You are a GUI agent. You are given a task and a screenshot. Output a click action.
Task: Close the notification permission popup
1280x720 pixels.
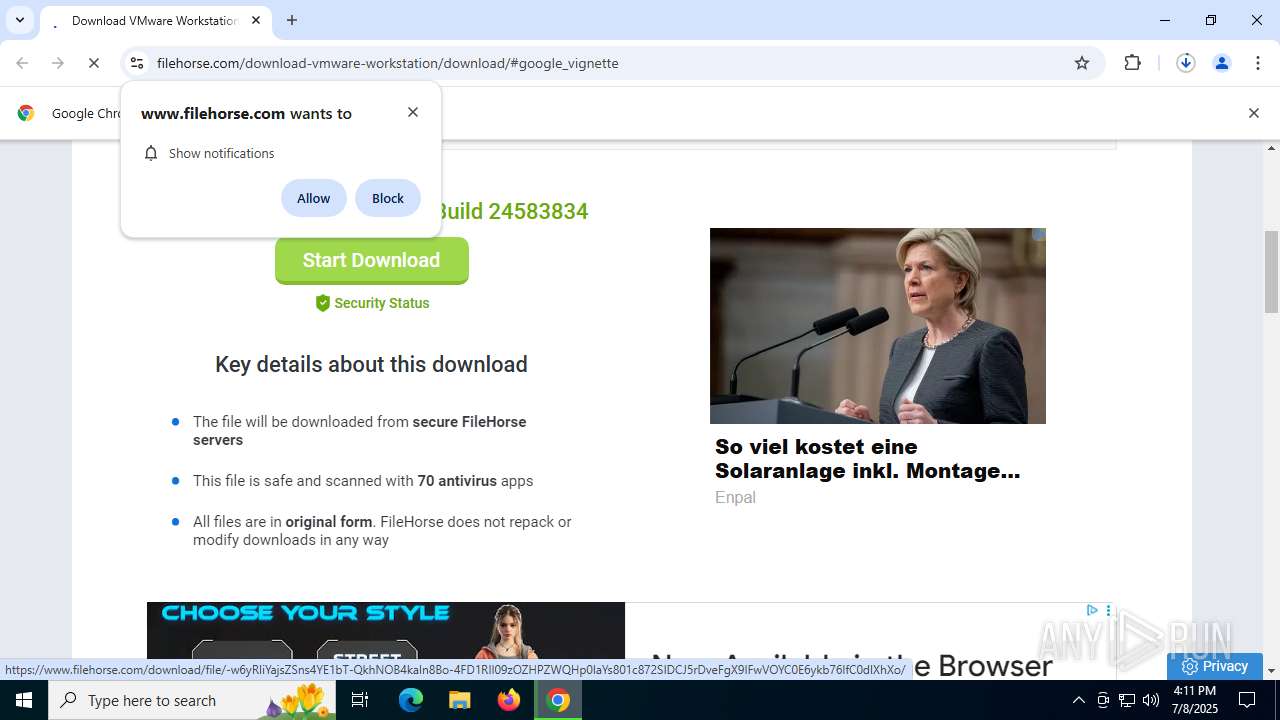pyautogui.click(x=413, y=112)
